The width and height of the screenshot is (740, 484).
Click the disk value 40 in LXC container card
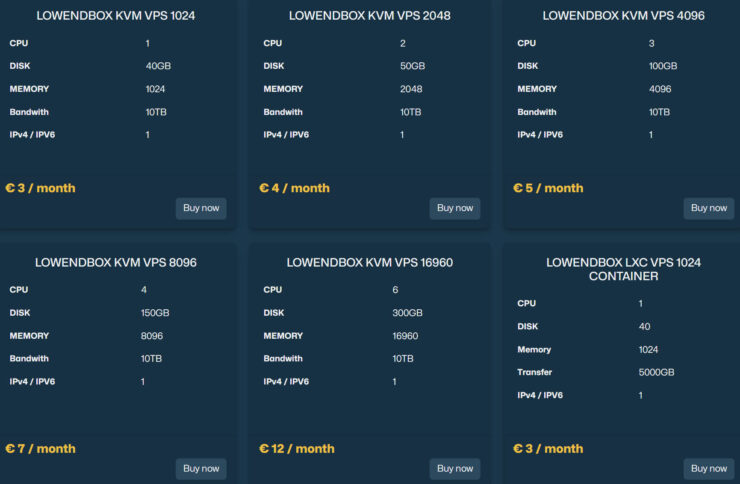[x=644, y=326]
